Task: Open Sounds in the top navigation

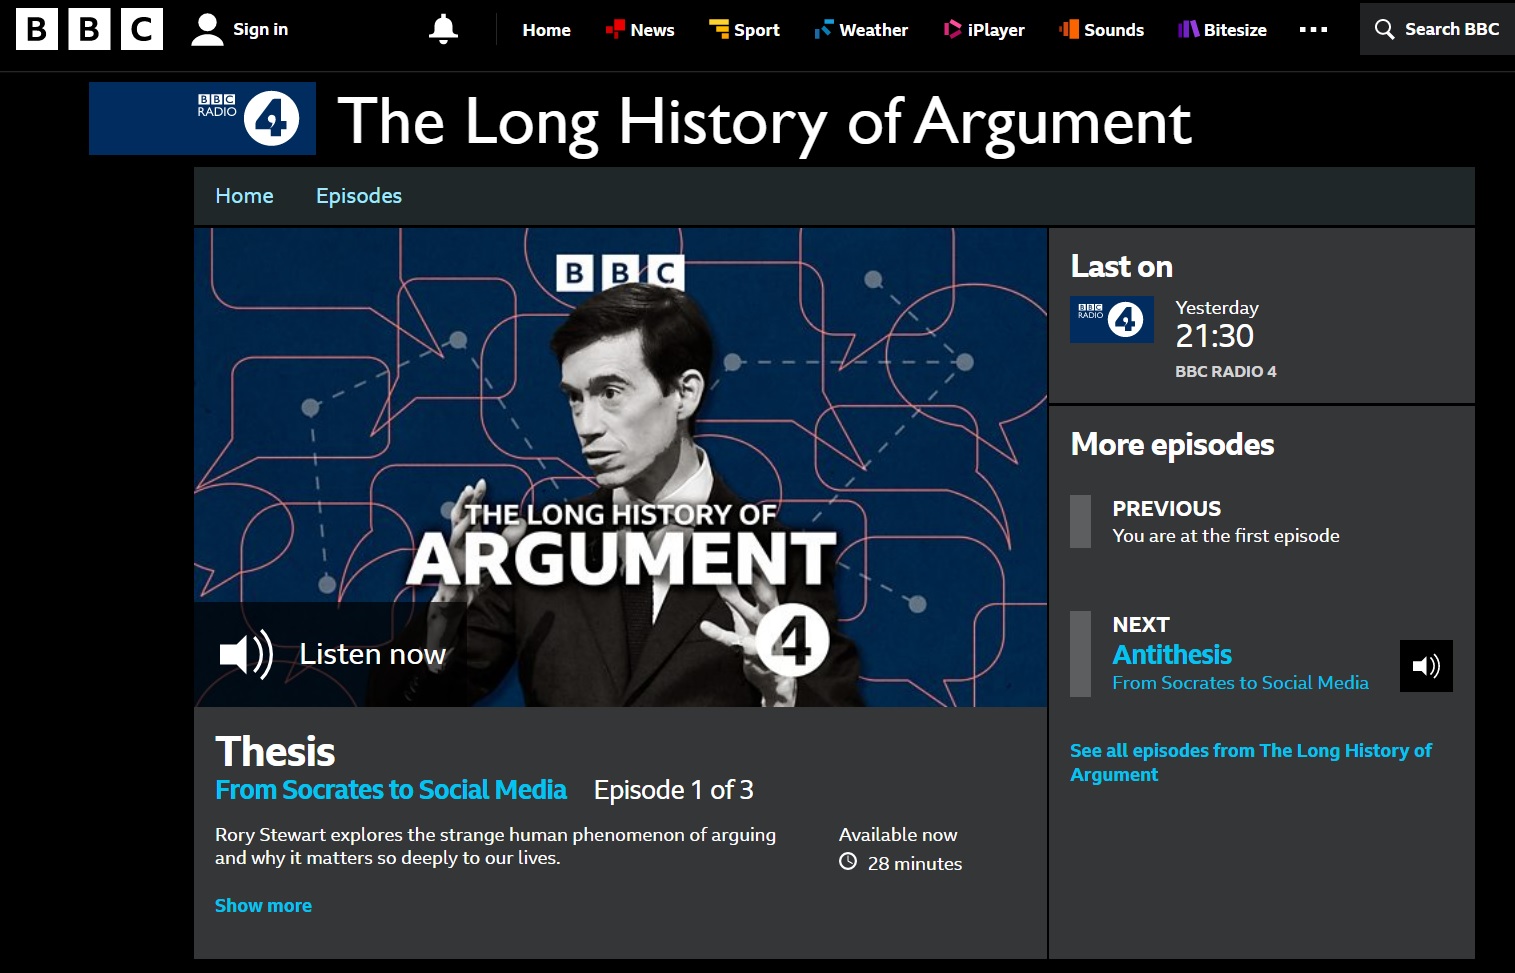Action: tap(1101, 30)
